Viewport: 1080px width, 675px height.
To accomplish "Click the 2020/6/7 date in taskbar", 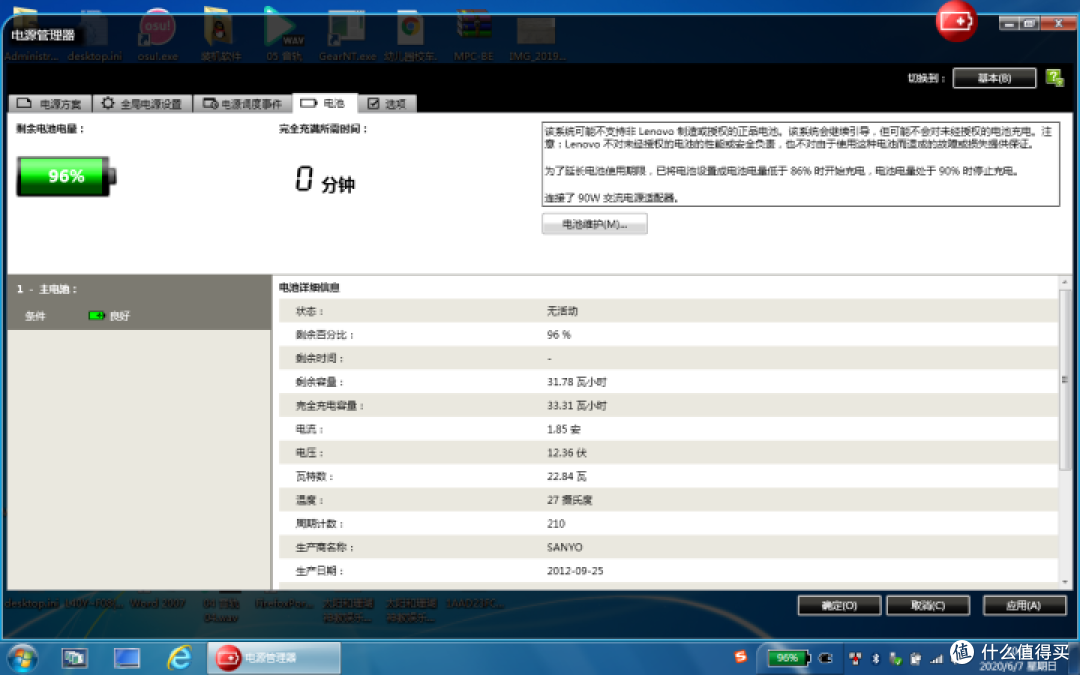I will [1017, 667].
